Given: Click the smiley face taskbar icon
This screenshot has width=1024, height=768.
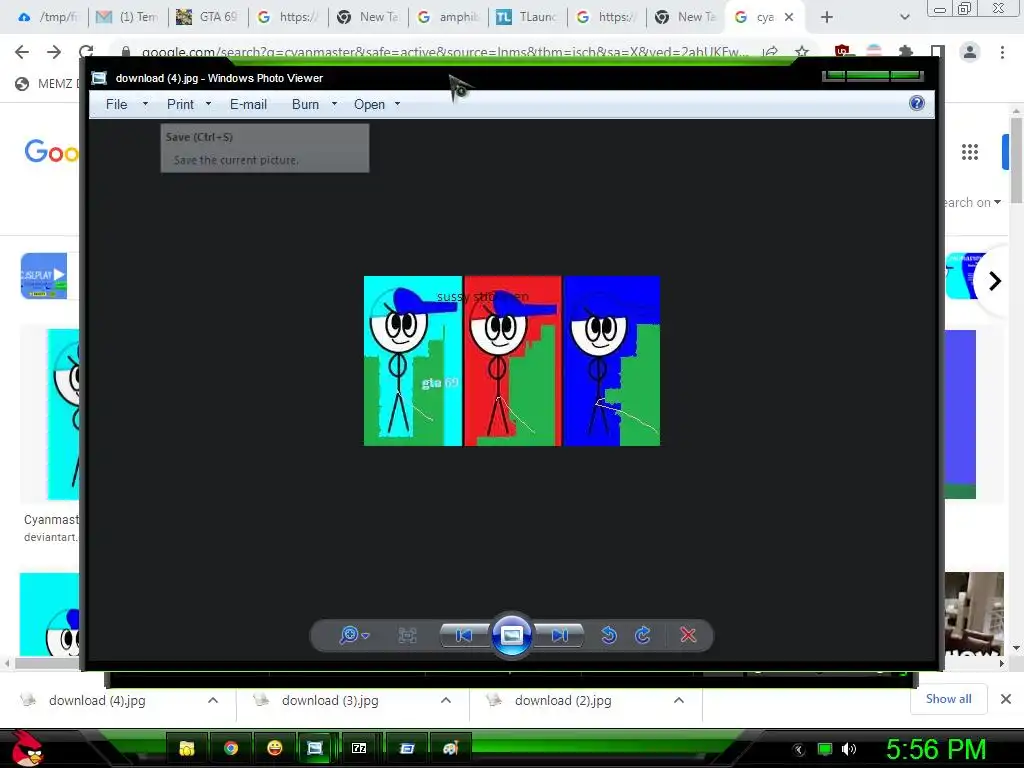Looking at the screenshot, I should (x=274, y=748).
